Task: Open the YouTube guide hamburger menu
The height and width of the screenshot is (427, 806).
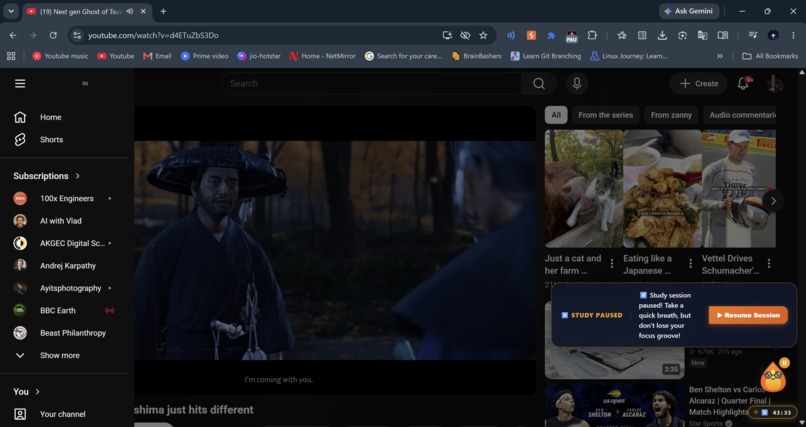Action: pos(20,83)
